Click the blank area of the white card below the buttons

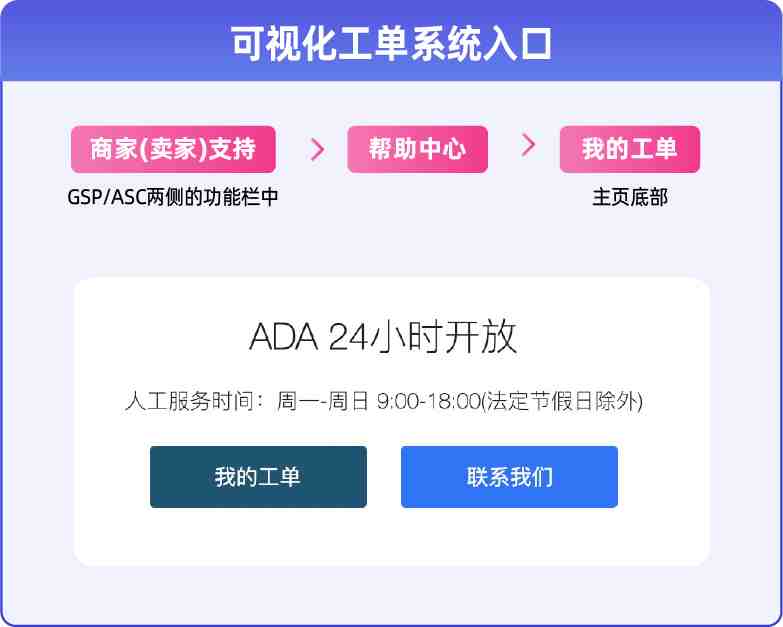click(392, 537)
